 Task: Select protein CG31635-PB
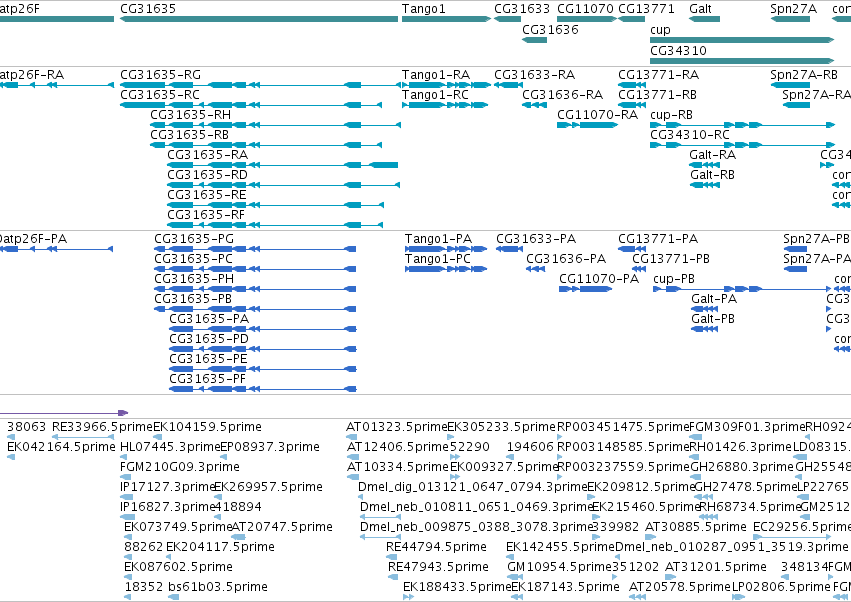255,309
